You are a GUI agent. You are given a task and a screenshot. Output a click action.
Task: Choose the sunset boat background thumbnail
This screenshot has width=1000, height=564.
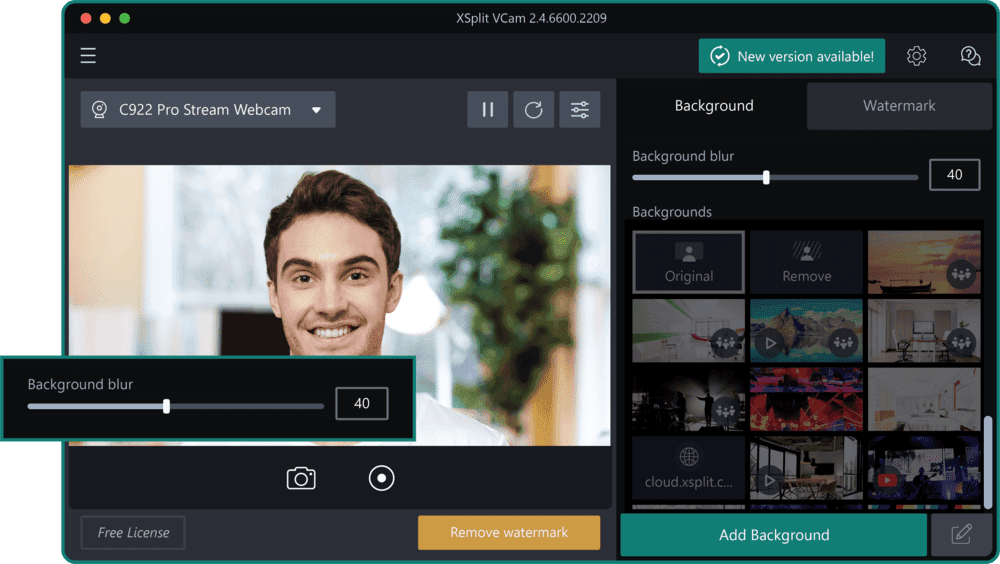923,262
